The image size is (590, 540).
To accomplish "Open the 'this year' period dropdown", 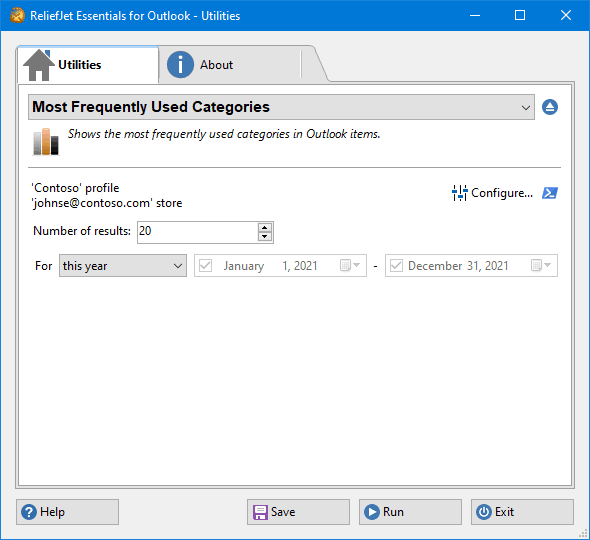I will [x=123, y=266].
